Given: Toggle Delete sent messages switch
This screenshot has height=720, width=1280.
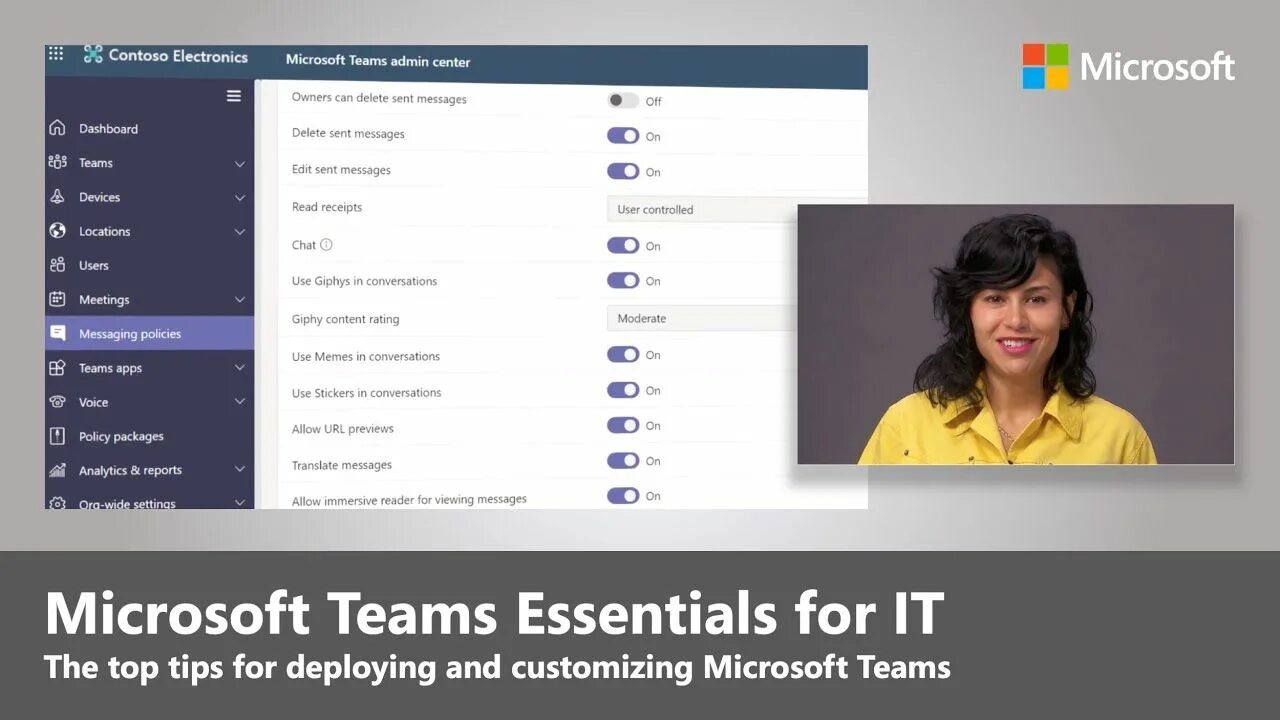Looking at the screenshot, I should pos(623,135).
